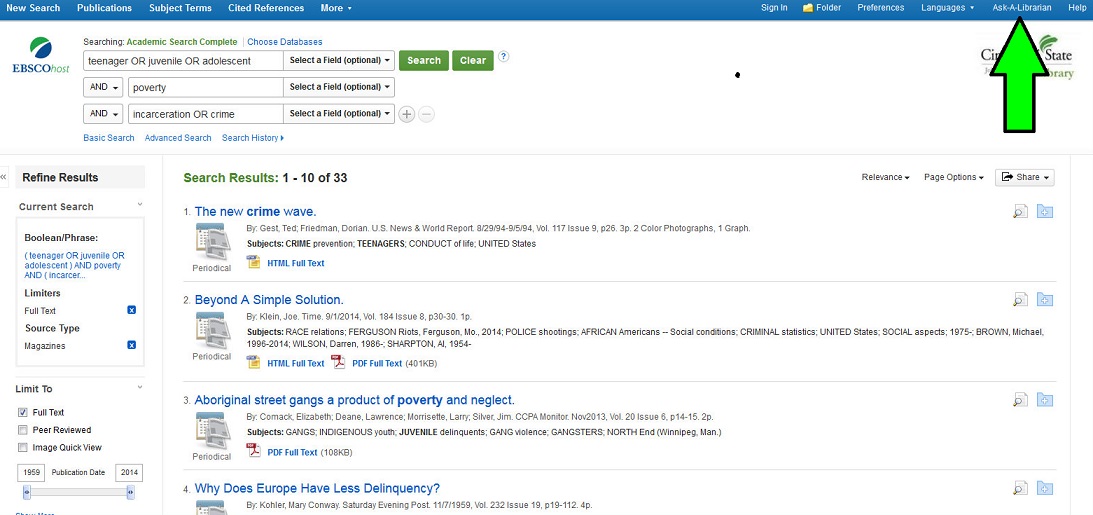Expand Search History

coord(253,138)
